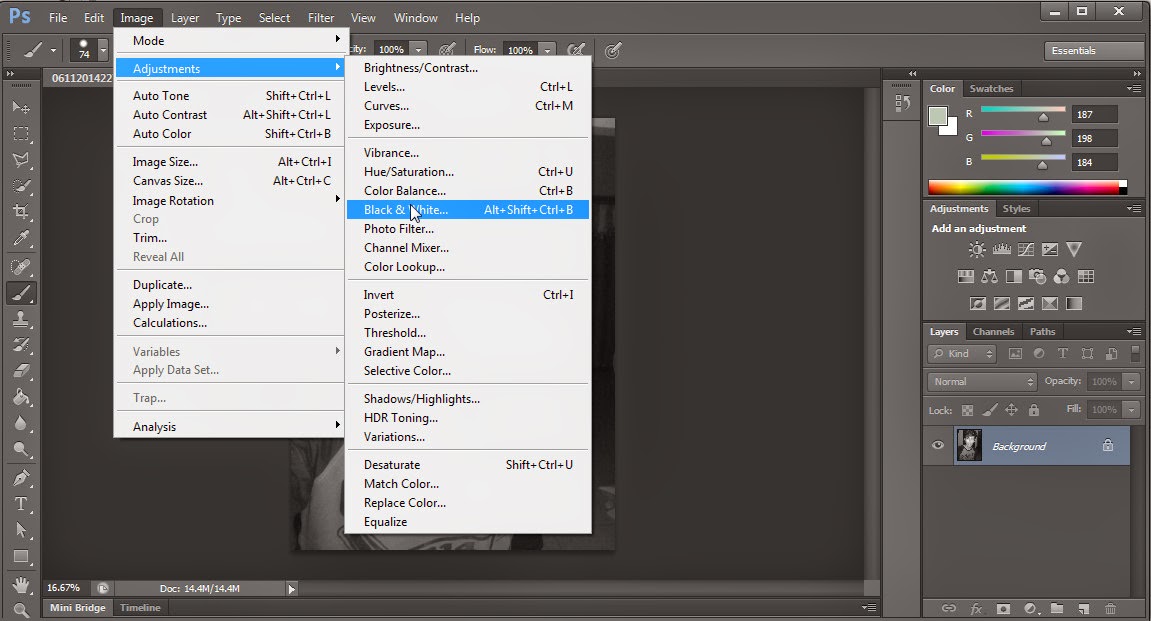
Task: Choose Desaturate in Adjustments submenu
Action: point(468,465)
